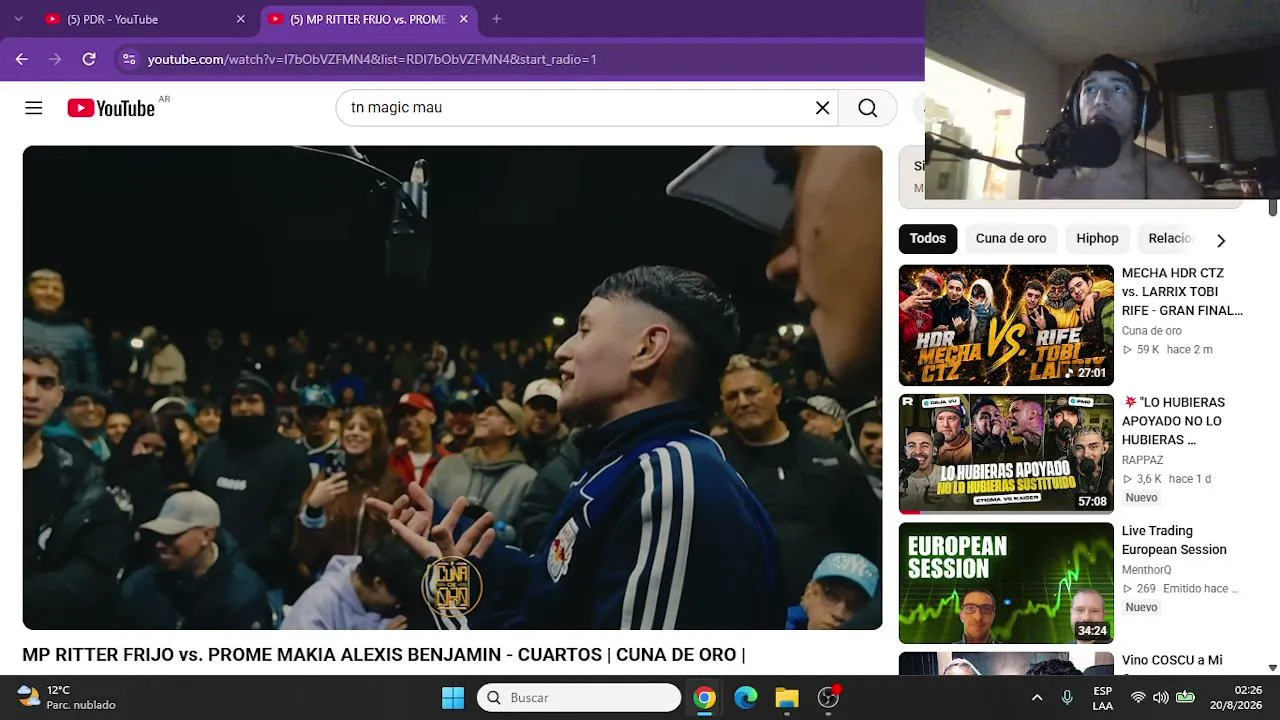
Task: Open the tab search dropdown arrow
Action: pyautogui.click(x=18, y=19)
